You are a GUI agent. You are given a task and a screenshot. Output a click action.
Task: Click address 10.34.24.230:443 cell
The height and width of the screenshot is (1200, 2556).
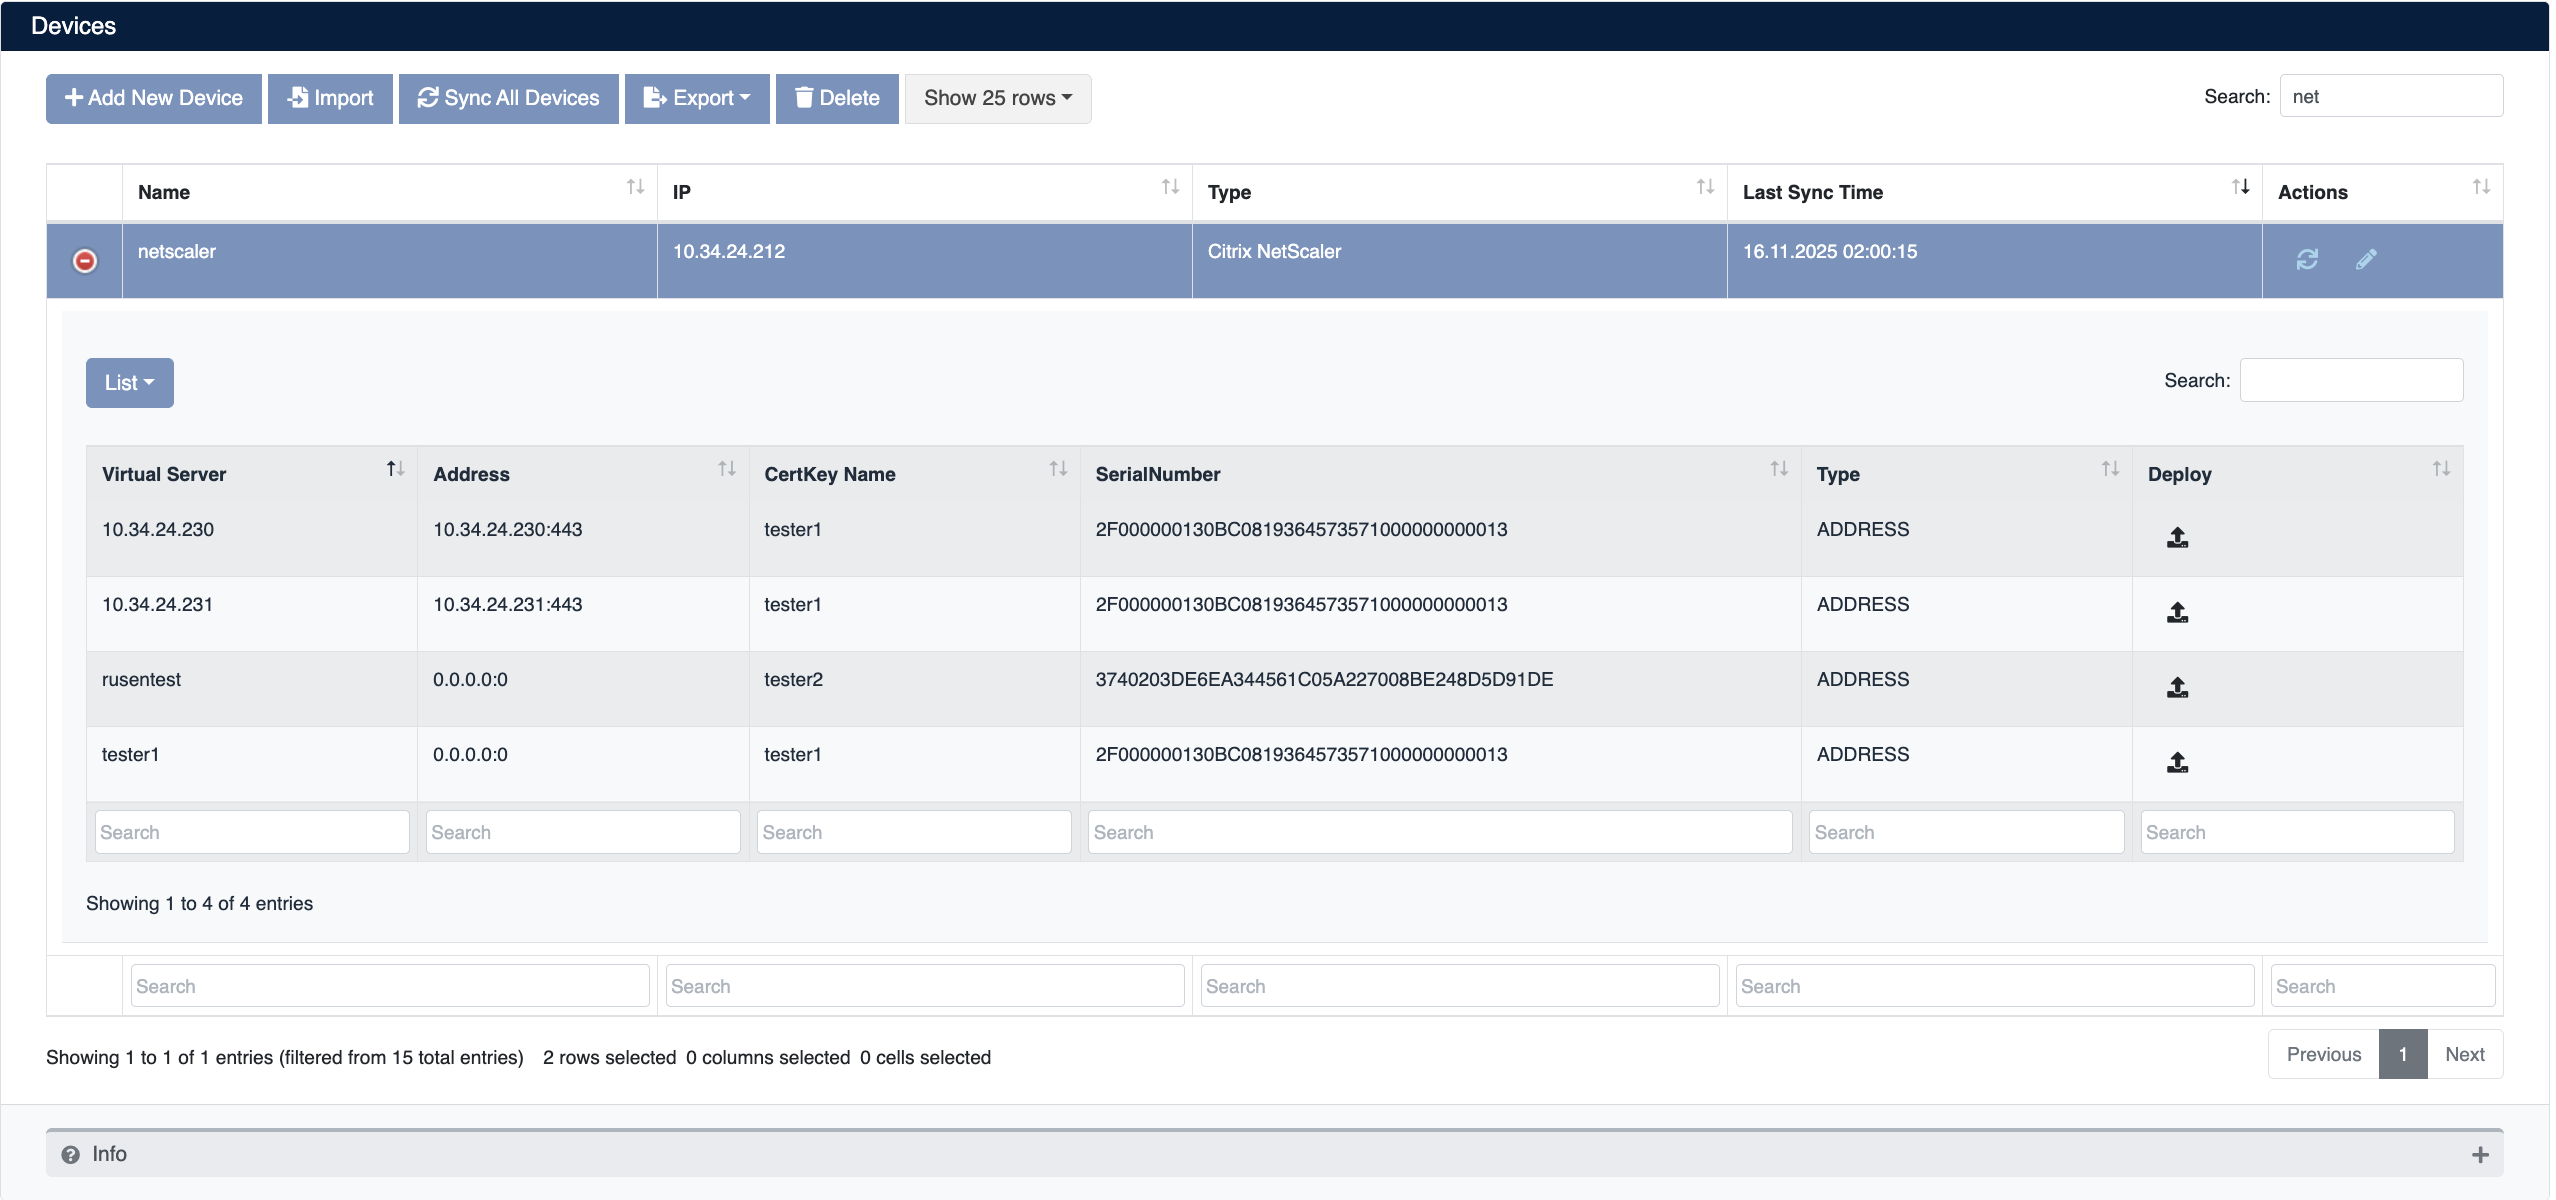click(x=583, y=539)
